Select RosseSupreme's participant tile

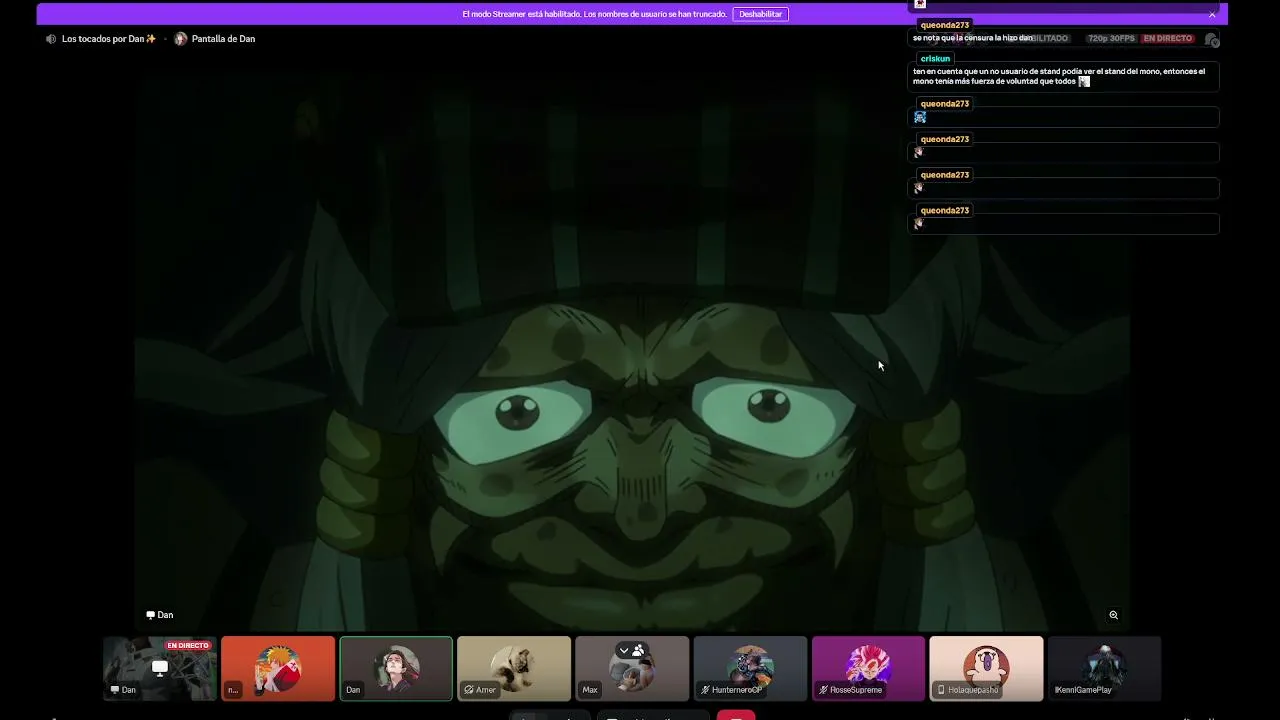click(868, 668)
